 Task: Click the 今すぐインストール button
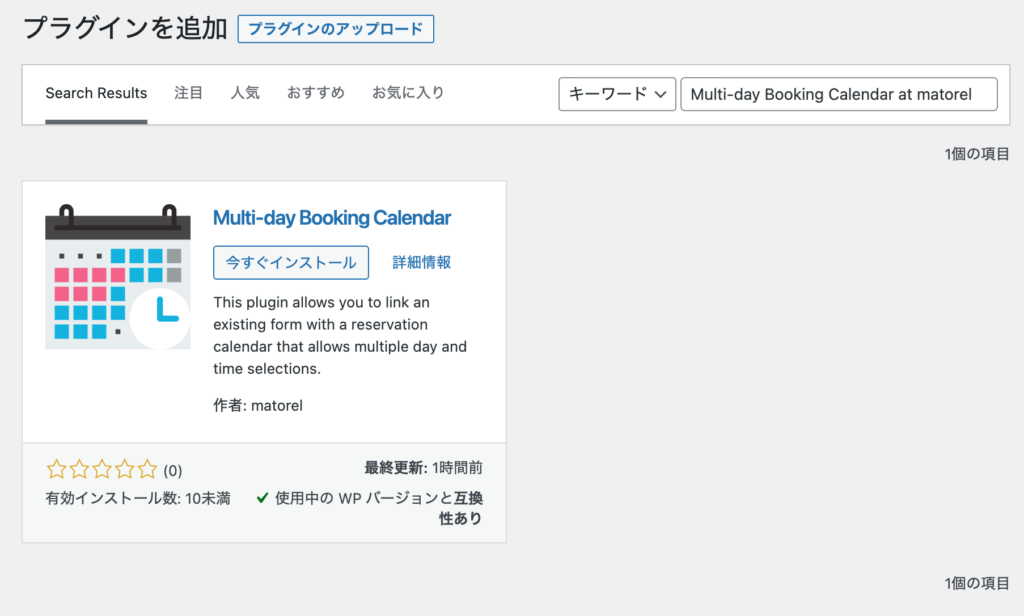[291, 263]
